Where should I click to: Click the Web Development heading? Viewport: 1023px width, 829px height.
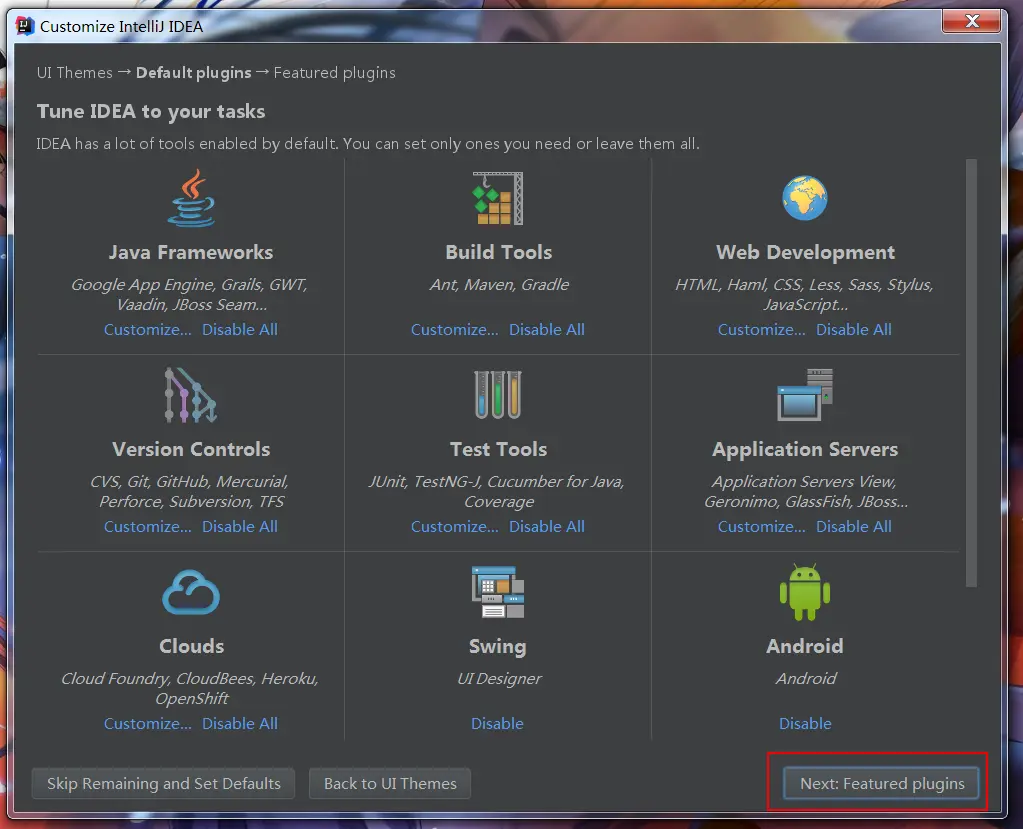tap(805, 252)
